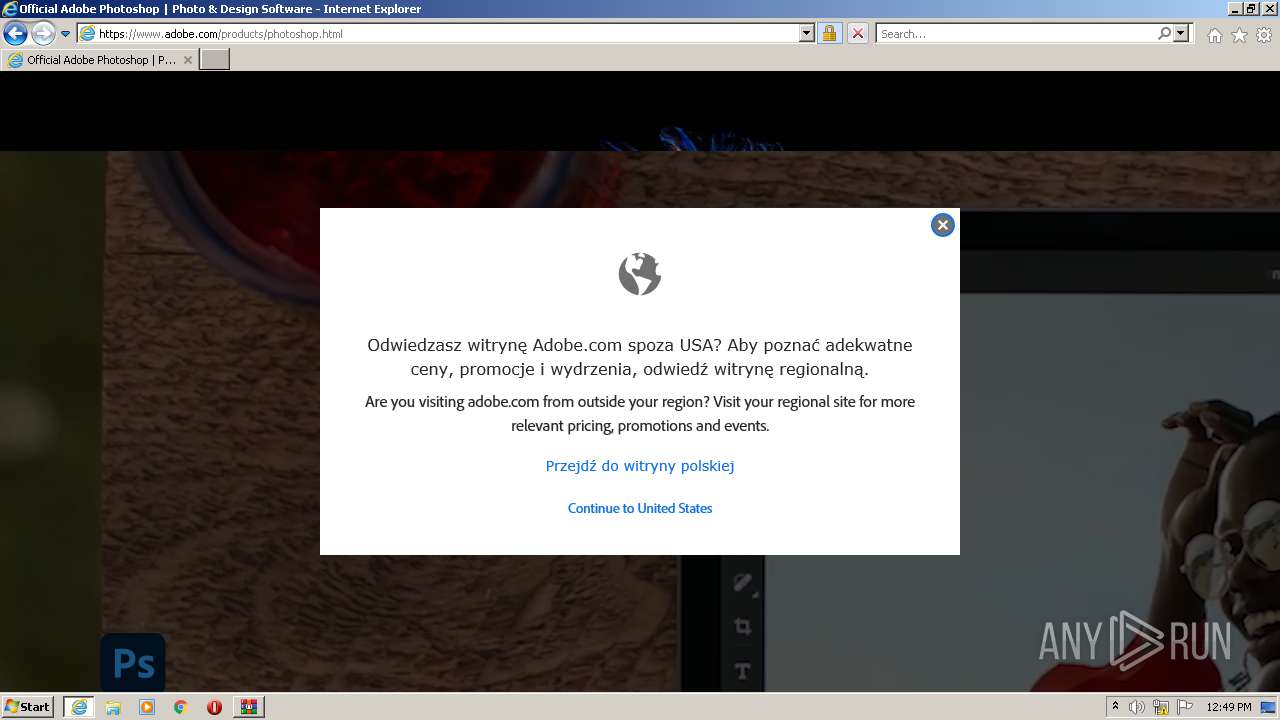Click the Photoshop Ps logo icon
The height and width of the screenshot is (720, 1280).
pos(132,663)
